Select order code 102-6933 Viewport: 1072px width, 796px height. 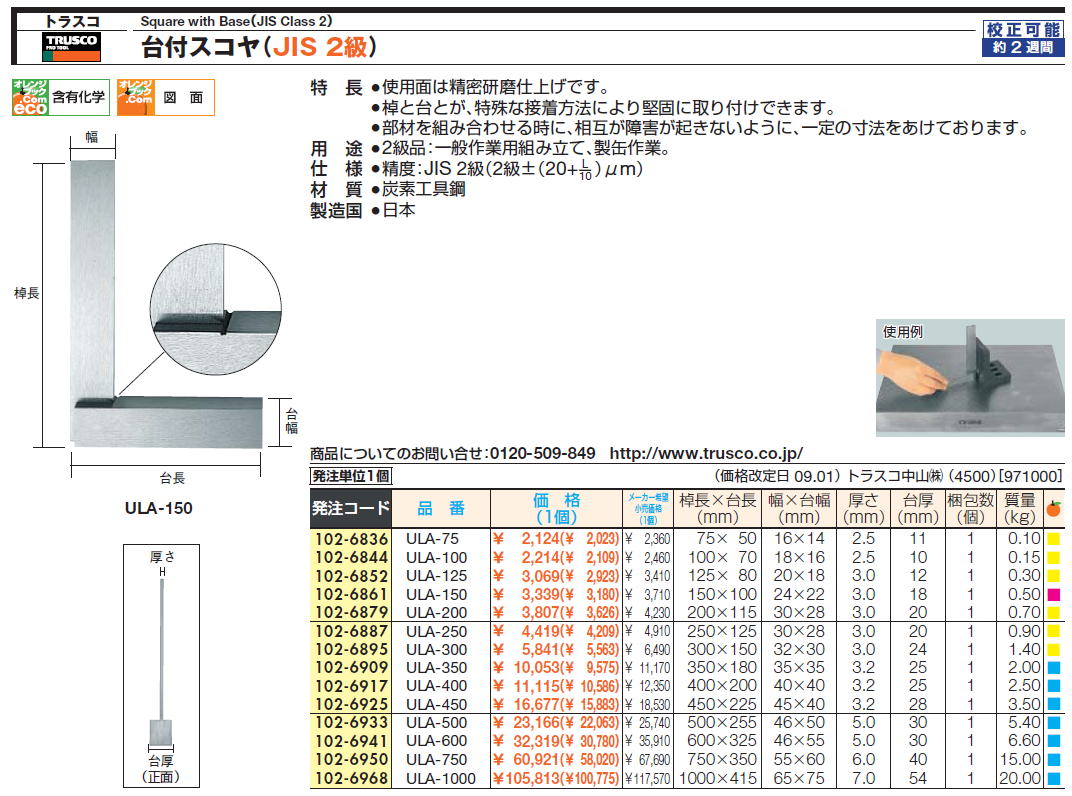click(x=351, y=722)
